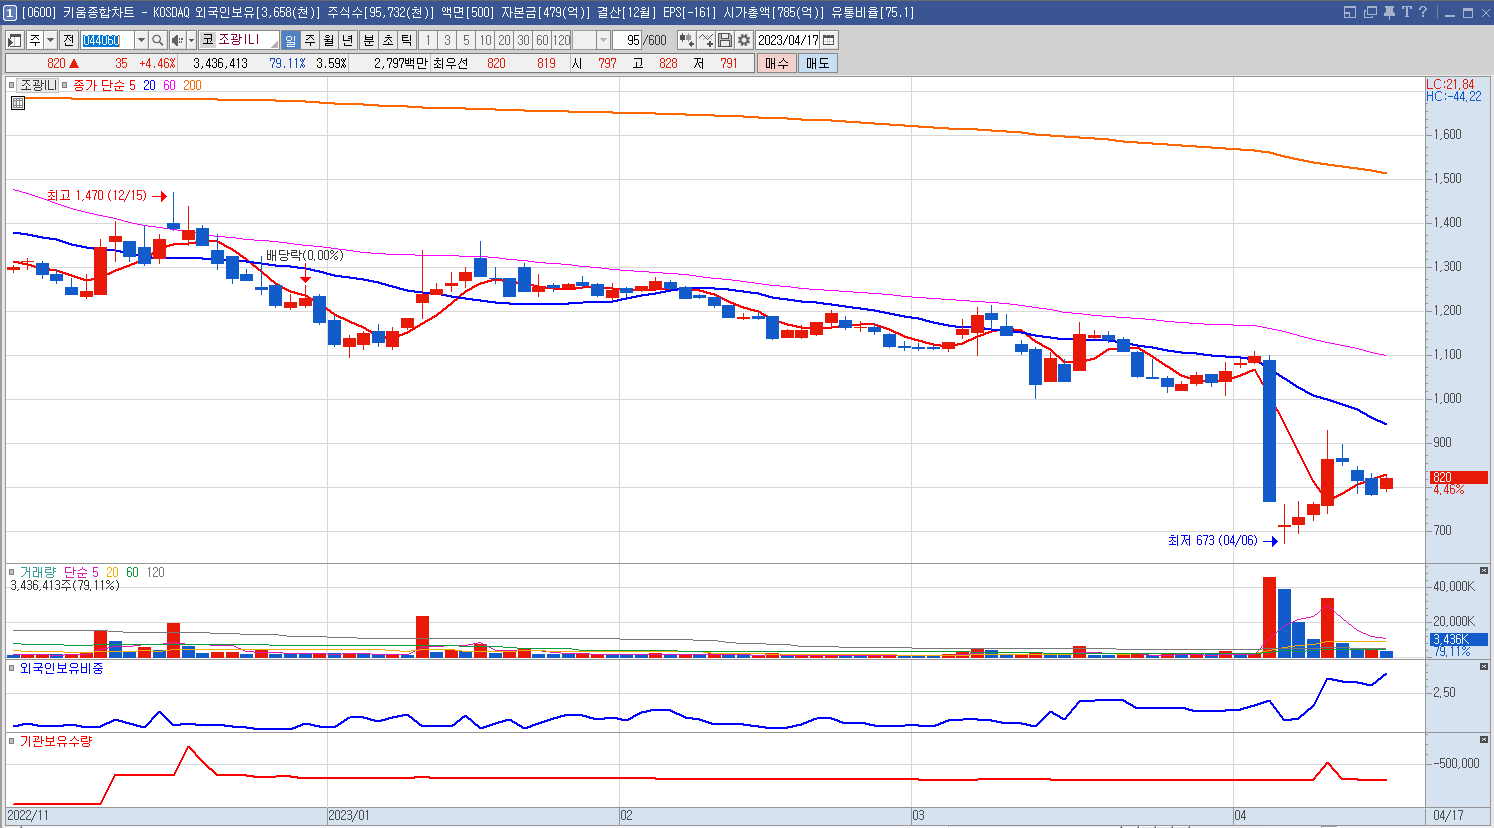Click the 최우선 quote label

[x=450, y=63]
